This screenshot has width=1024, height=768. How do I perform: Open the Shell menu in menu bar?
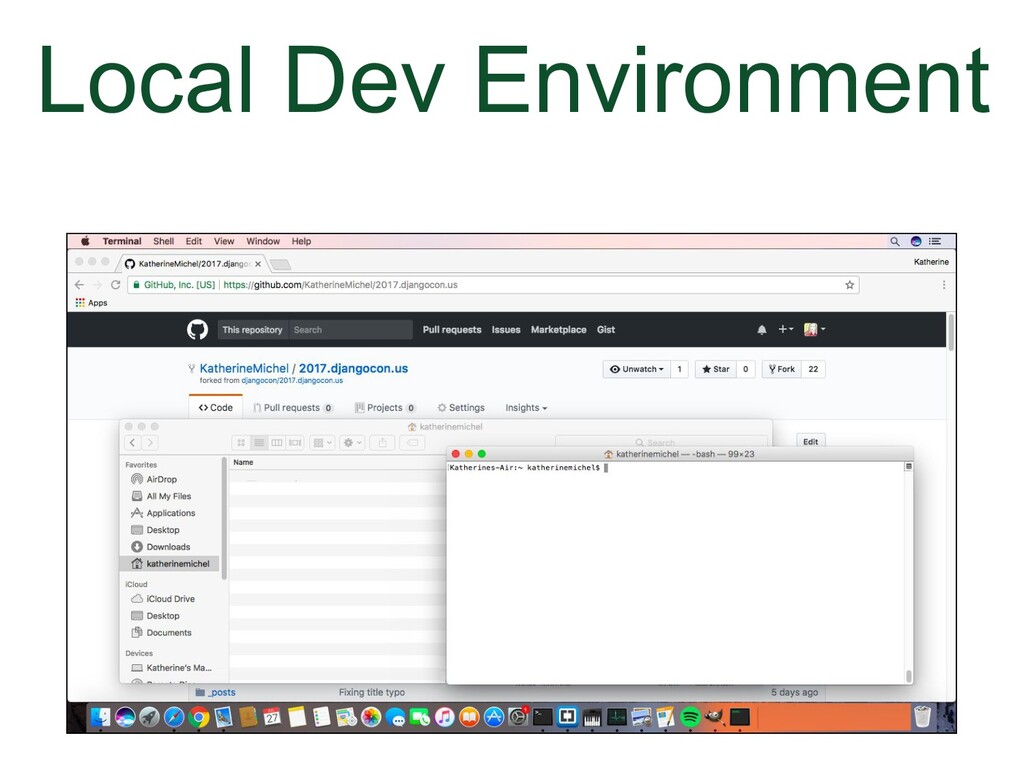pyautogui.click(x=163, y=241)
